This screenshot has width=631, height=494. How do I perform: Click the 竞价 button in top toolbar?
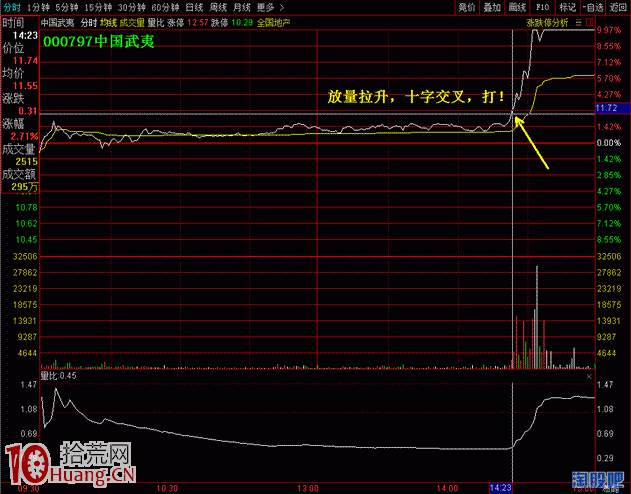[467, 7]
